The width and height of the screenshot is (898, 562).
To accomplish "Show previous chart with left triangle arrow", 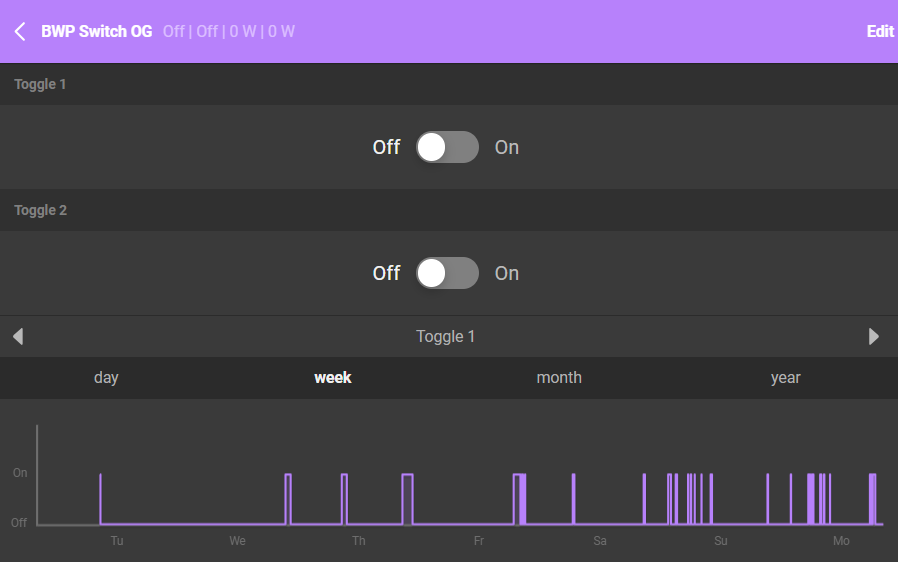I will point(17,337).
